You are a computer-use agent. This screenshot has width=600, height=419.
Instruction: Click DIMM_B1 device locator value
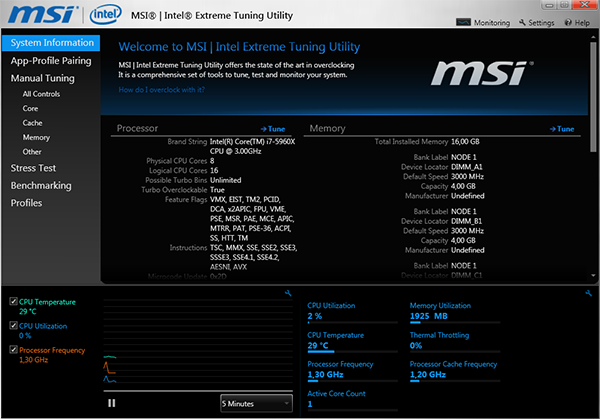[466, 221]
